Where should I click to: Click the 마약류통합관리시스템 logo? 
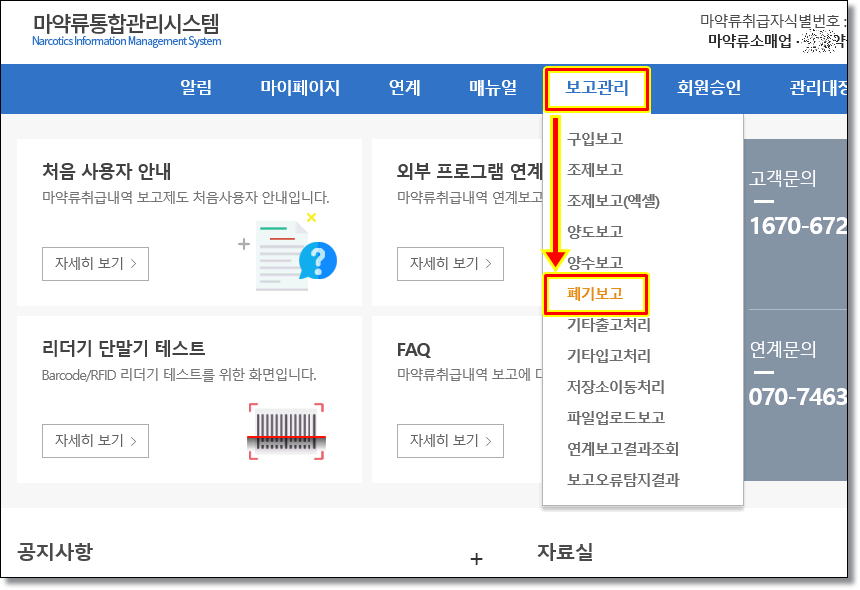point(126,30)
